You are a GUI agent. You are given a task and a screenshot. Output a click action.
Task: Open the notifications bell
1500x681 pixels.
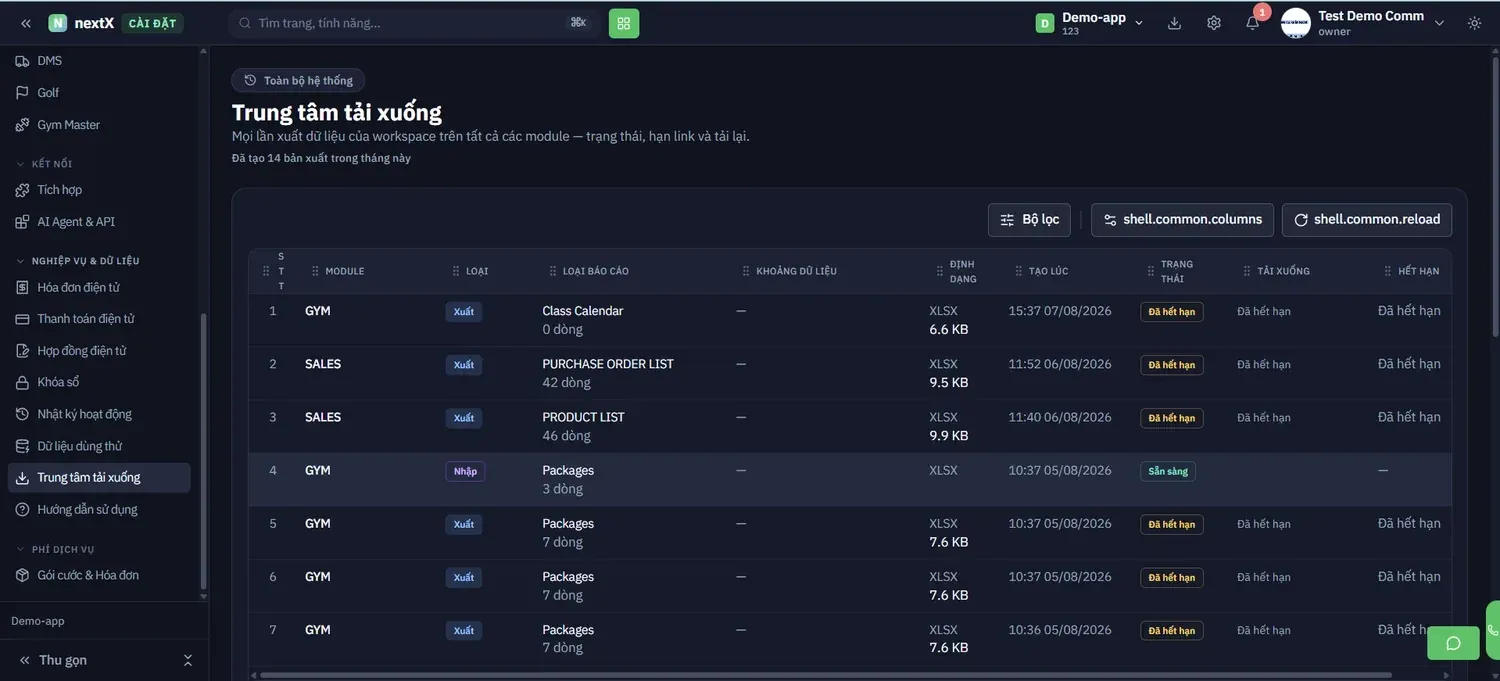1252,23
